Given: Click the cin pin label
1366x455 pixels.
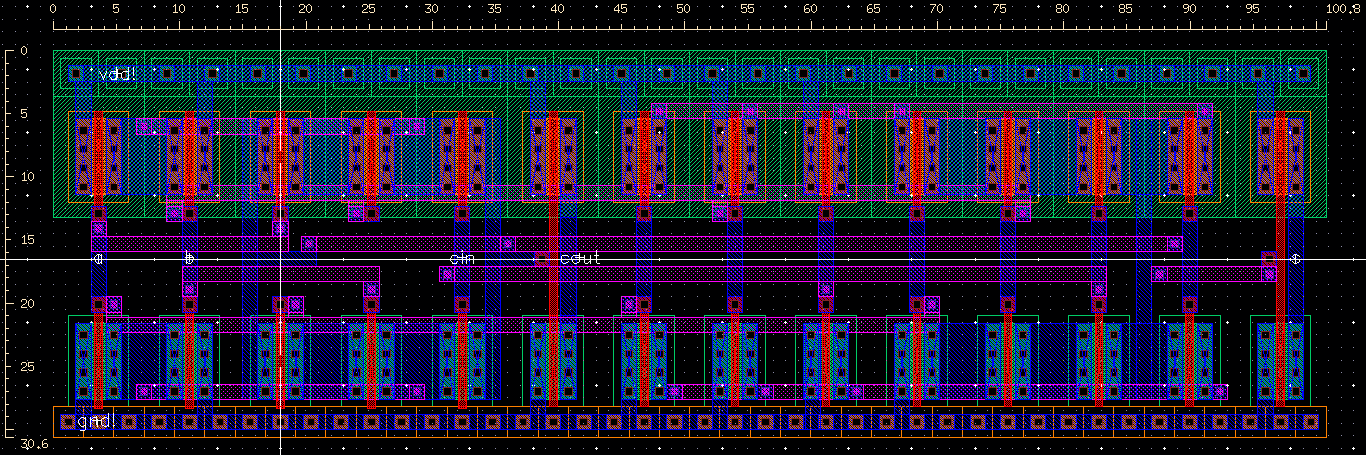Looking at the screenshot, I should (461, 258).
